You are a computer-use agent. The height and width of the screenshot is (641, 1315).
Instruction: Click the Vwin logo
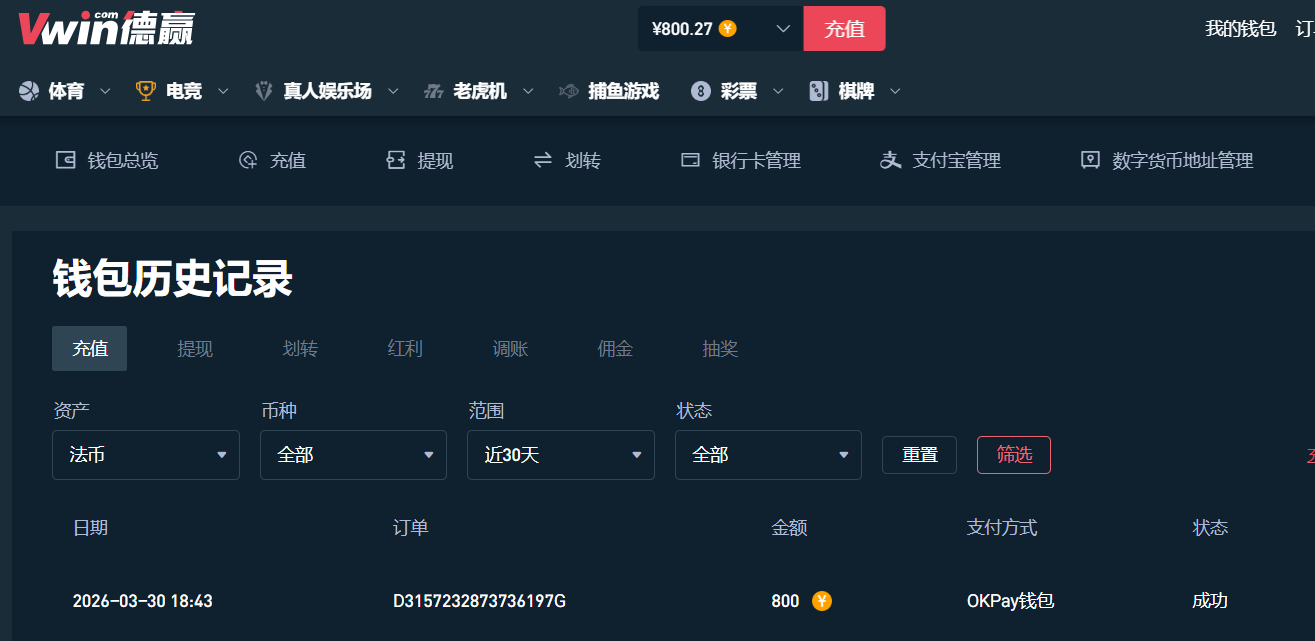click(106, 28)
